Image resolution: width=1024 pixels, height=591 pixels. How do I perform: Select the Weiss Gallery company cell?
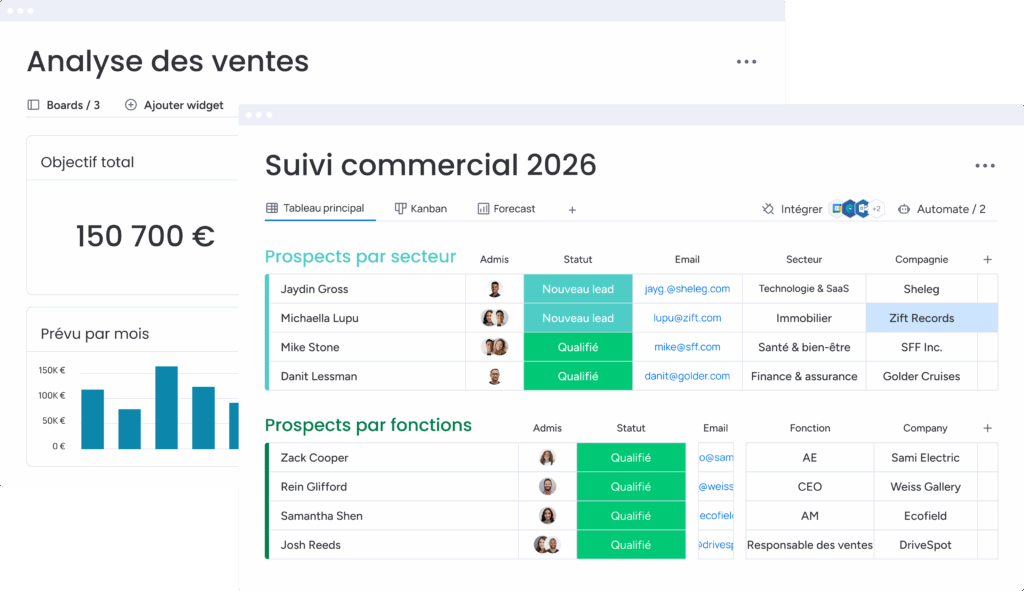(x=925, y=487)
